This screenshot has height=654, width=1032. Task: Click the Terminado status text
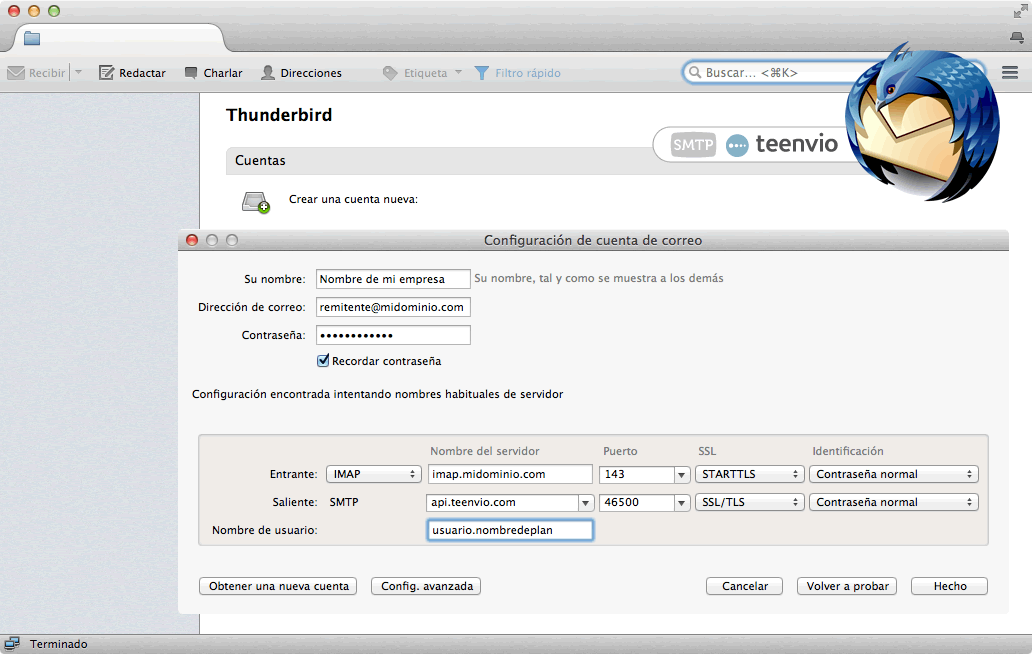click(x=59, y=644)
